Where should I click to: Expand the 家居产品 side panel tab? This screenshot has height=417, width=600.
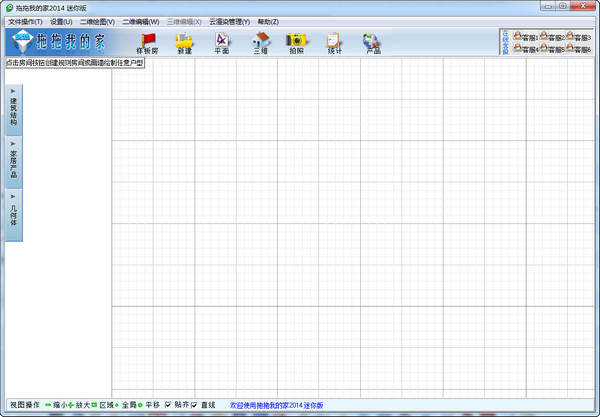14,162
